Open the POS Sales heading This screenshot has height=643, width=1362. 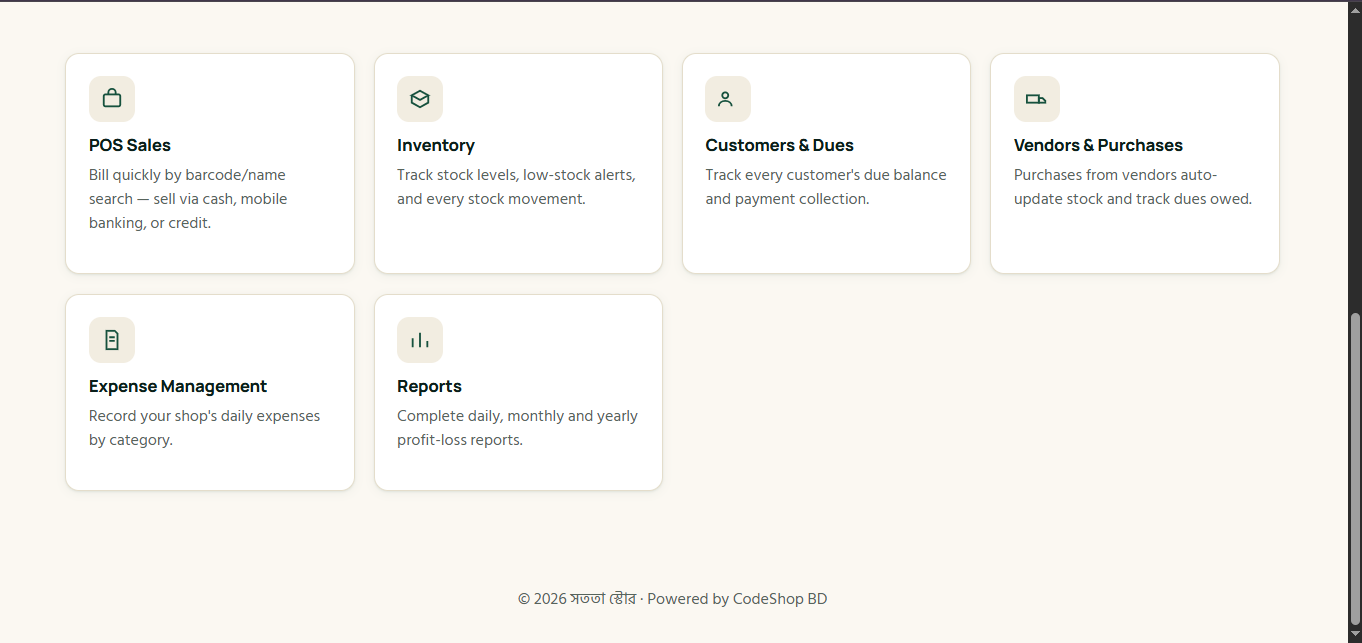pos(130,145)
